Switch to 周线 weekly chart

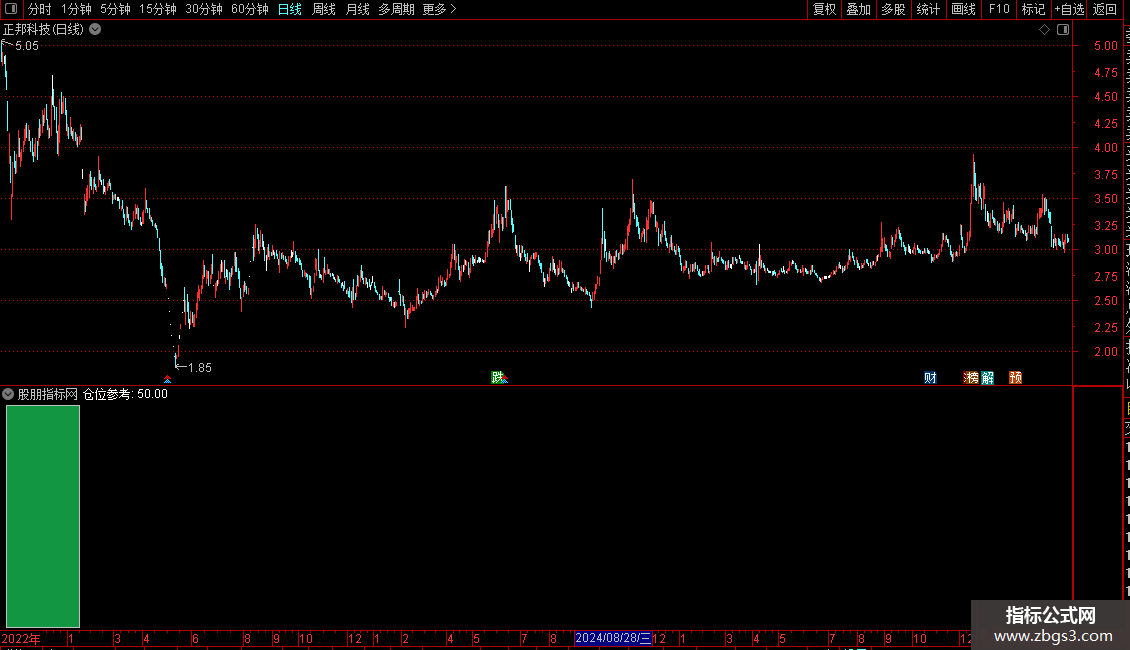(324, 9)
